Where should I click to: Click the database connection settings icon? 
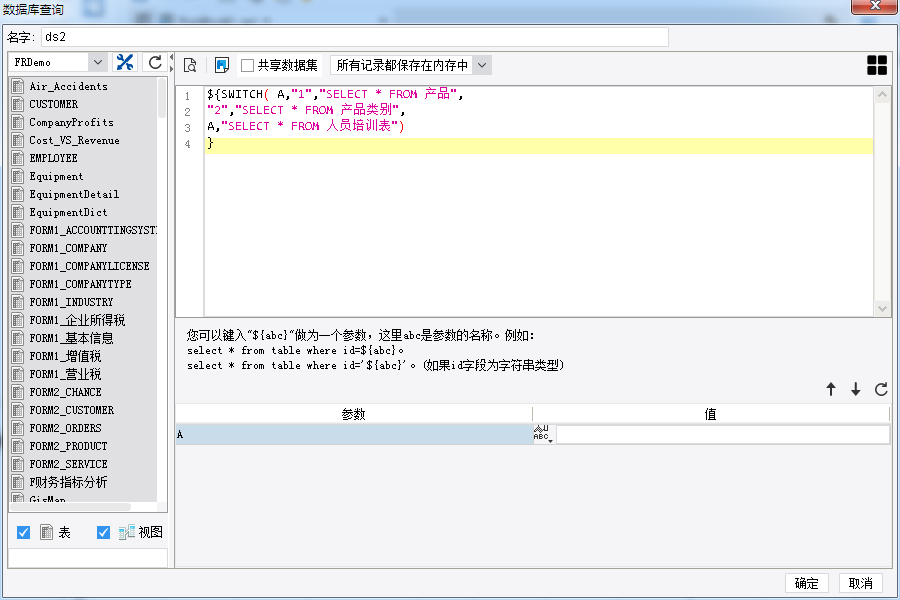coord(125,62)
